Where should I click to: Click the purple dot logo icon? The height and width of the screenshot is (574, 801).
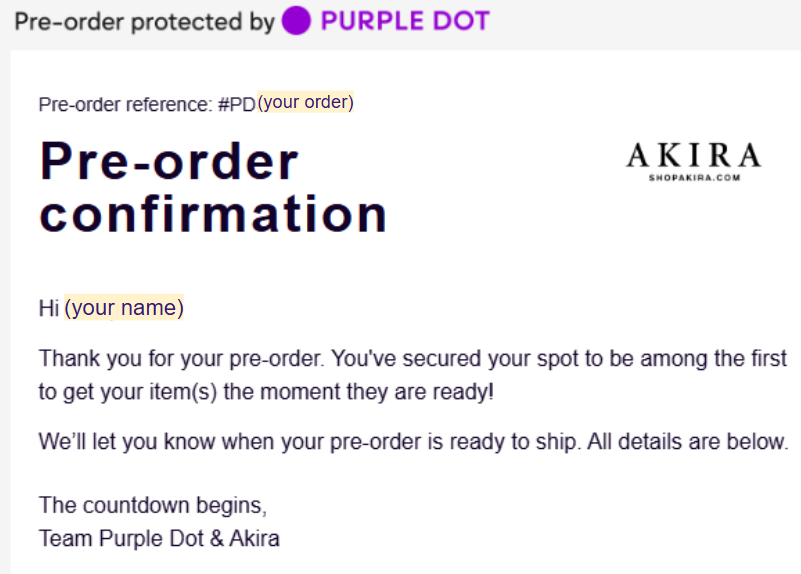[296, 21]
